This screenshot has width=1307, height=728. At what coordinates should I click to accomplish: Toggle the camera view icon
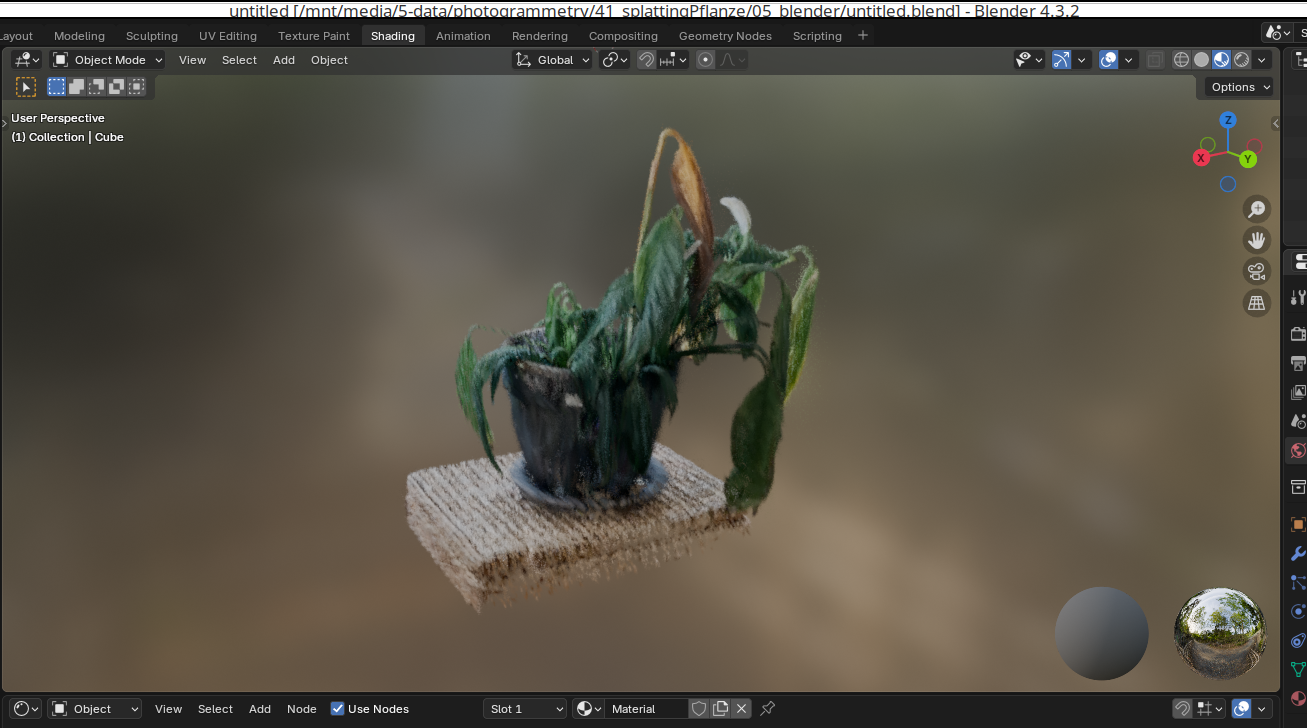[x=1257, y=271]
